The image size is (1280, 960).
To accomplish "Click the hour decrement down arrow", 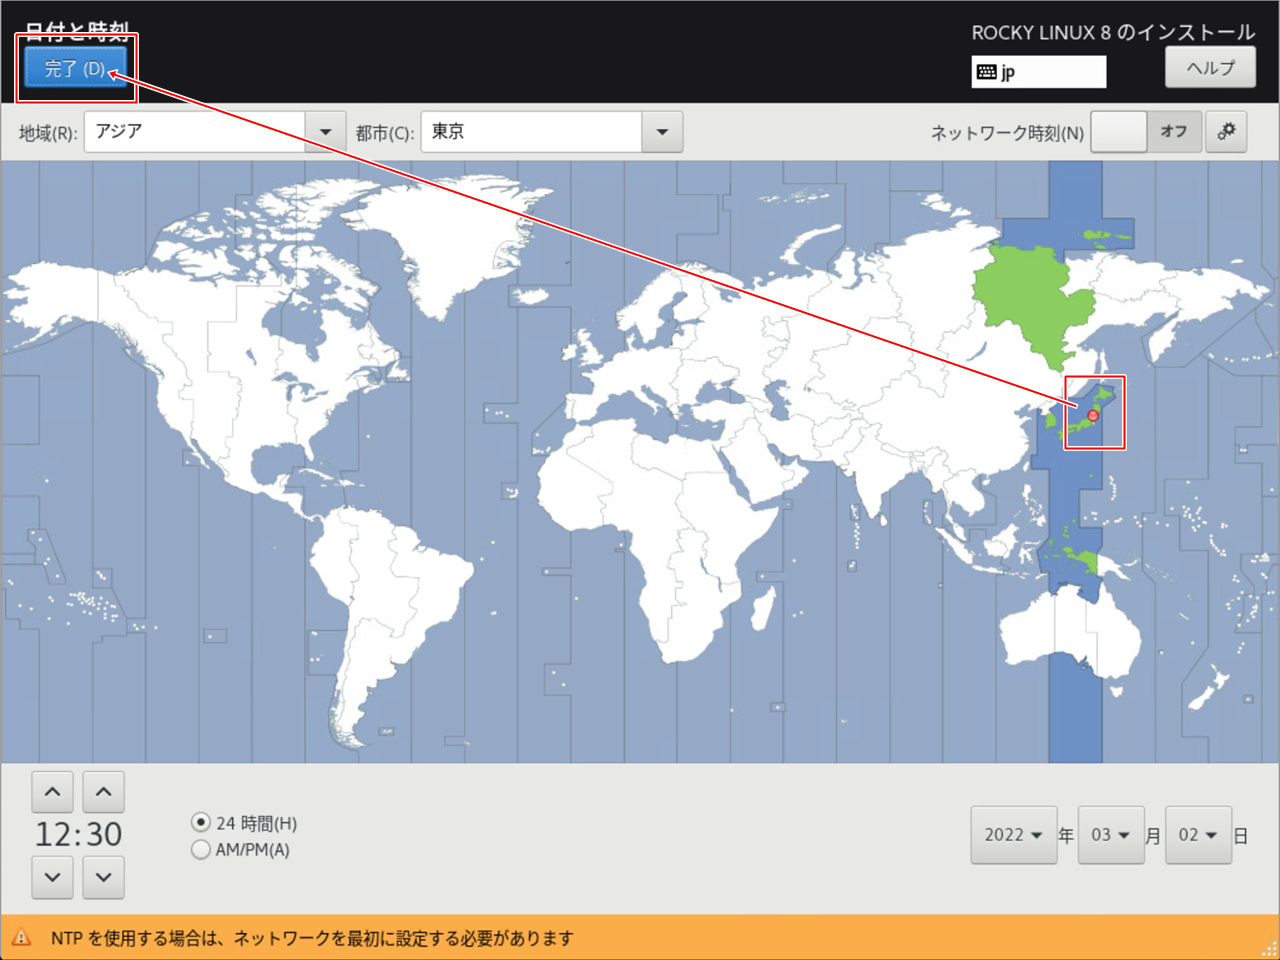I will pyautogui.click(x=52, y=877).
